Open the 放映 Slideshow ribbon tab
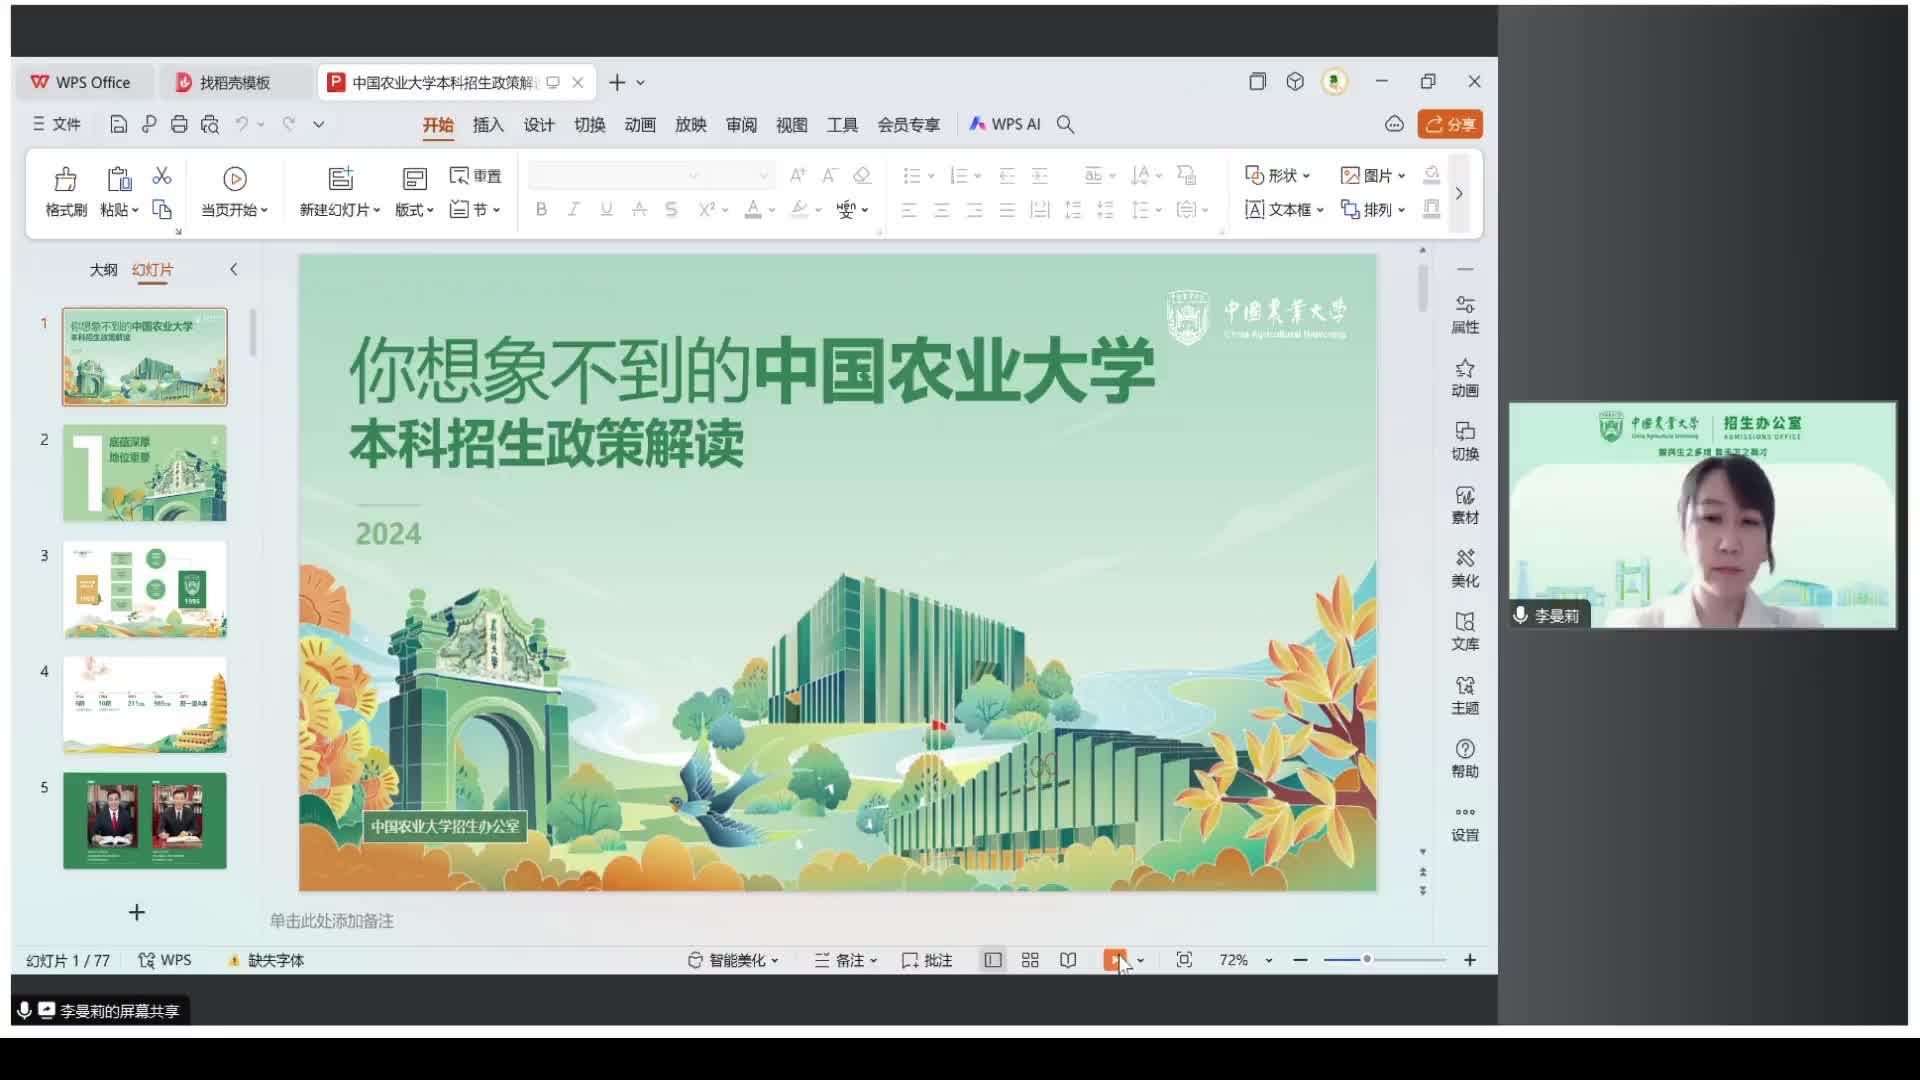 tap(691, 124)
